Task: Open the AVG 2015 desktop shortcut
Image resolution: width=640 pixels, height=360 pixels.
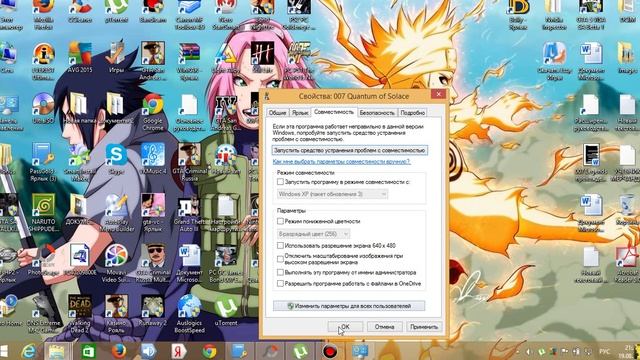Action: [x=80, y=57]
